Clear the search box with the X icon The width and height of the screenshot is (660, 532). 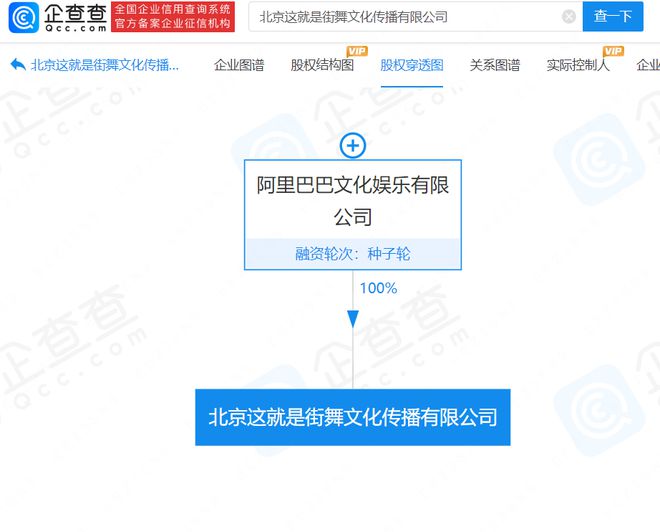(x=569, y=17)
